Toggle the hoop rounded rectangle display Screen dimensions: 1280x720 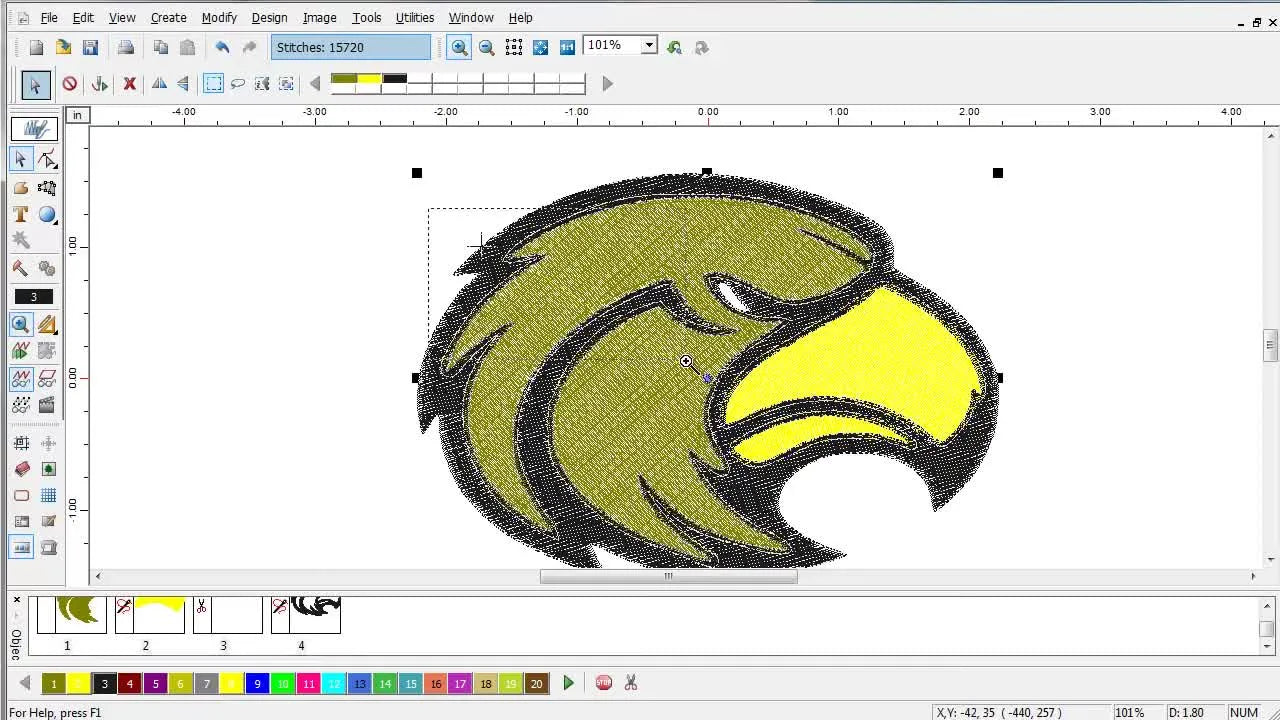(x=21, y=495)
